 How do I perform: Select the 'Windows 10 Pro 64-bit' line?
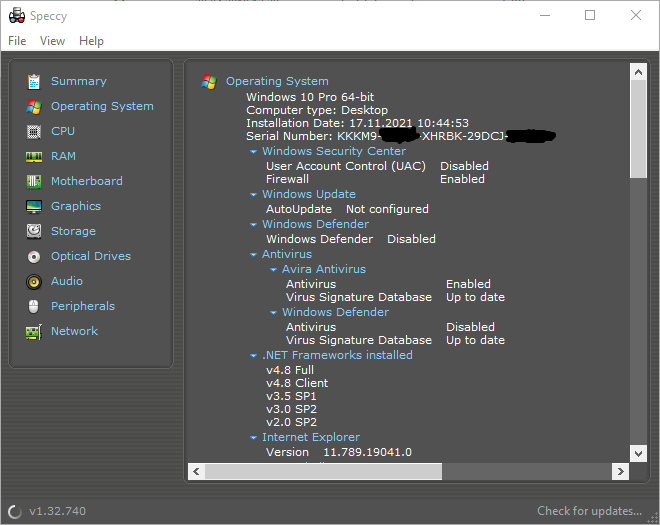point(310,97)
